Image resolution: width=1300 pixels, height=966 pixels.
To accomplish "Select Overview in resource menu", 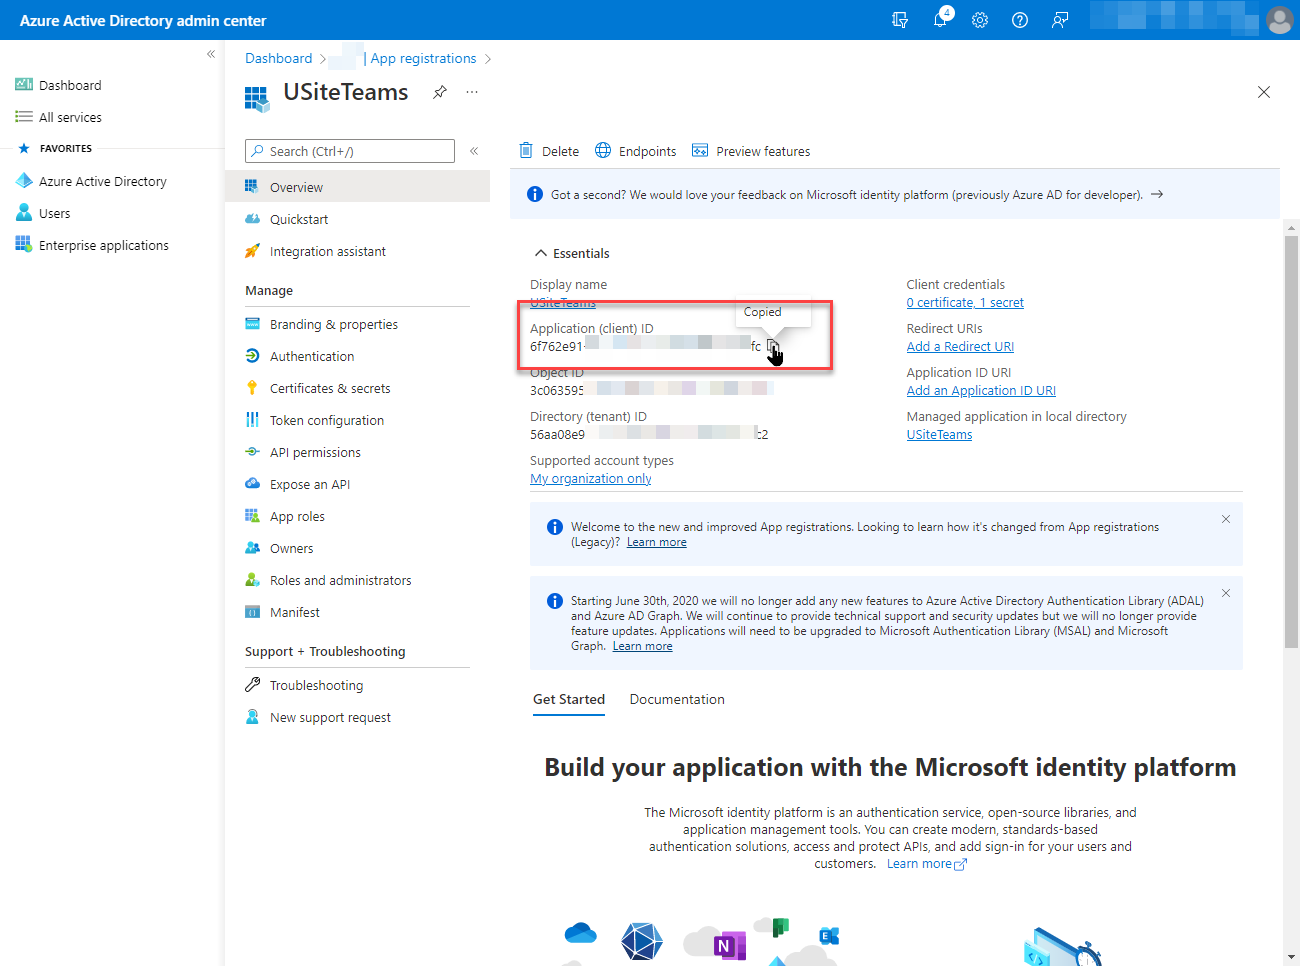I will point(357,187).
